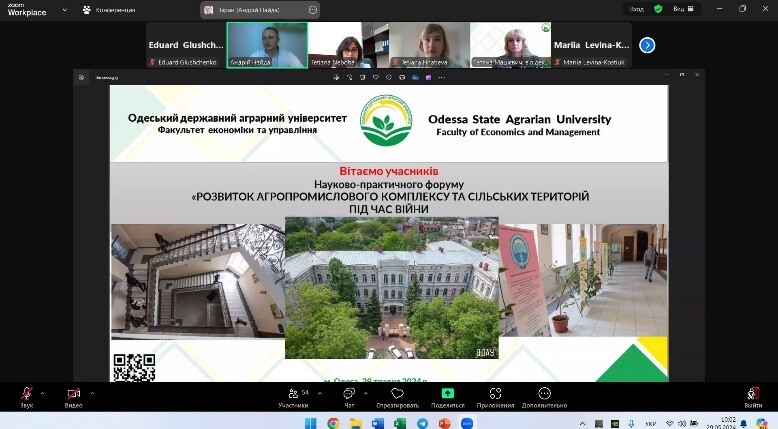Screen dimensions: 778x429
Task: Turn on the camera (Видео)
Action: (73, 394)
